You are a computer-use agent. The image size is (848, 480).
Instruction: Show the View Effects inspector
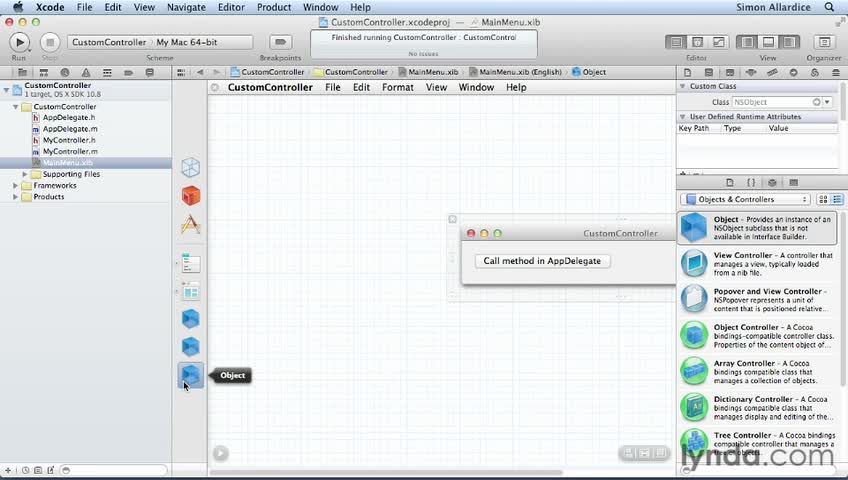(836, 72)
